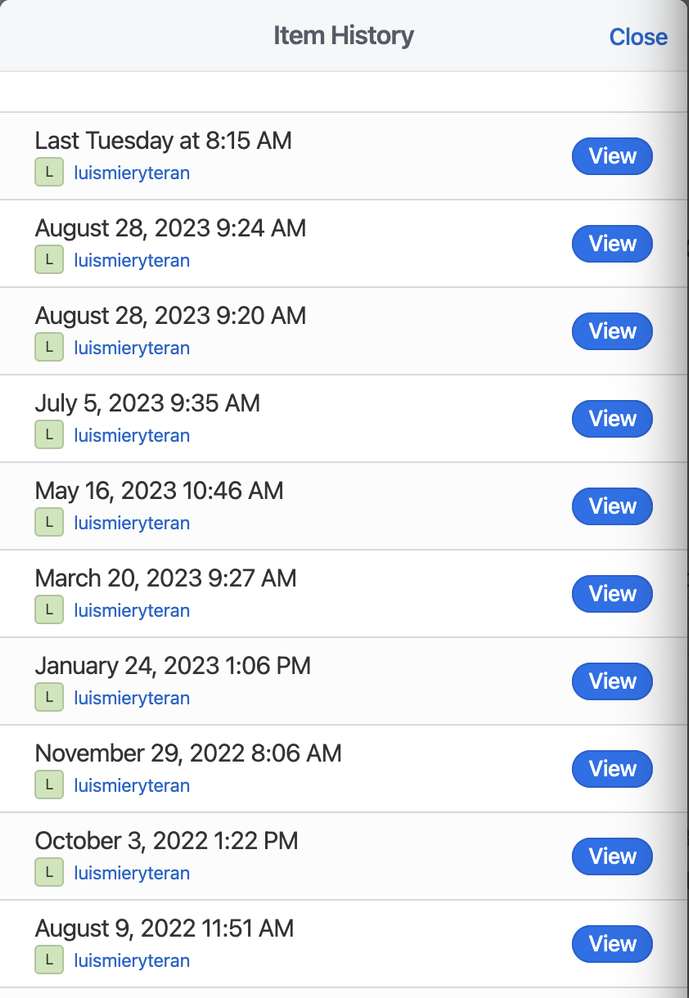Screen dimensions: 689x998
Task: Click the avatar icon under January 24, 2023
Action: [x=49, y=698]
